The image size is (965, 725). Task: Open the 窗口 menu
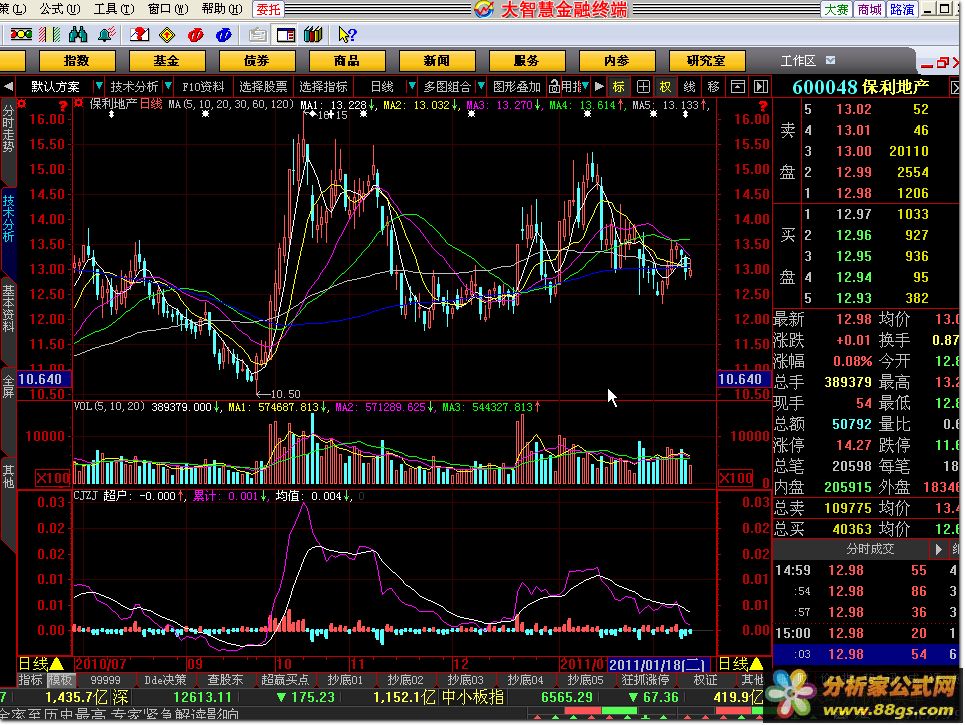[168, 9]
